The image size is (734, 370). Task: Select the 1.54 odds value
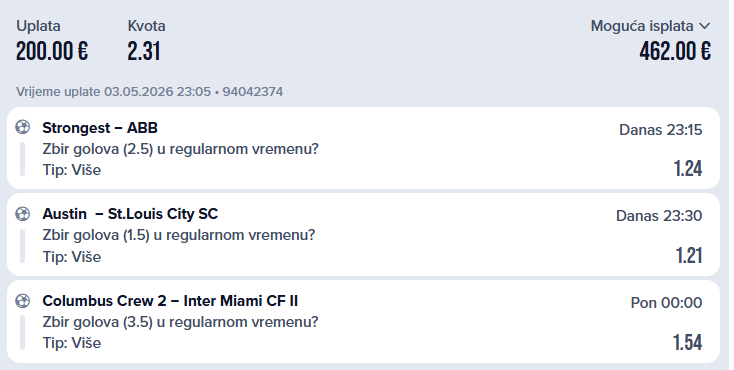(x=688, y=342)
